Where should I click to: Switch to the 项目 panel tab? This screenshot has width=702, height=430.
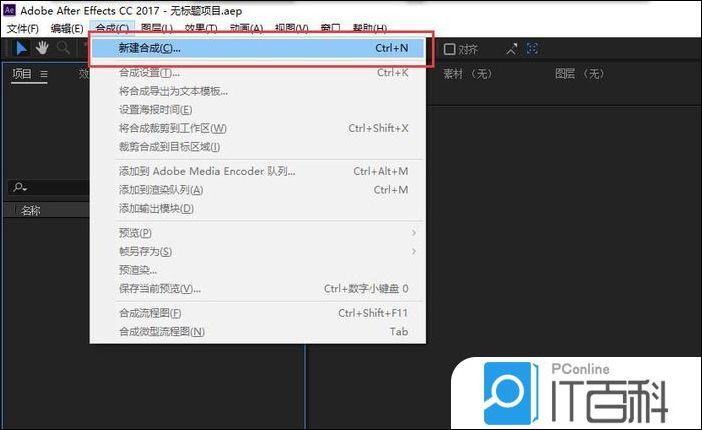(x=22, y=74)
